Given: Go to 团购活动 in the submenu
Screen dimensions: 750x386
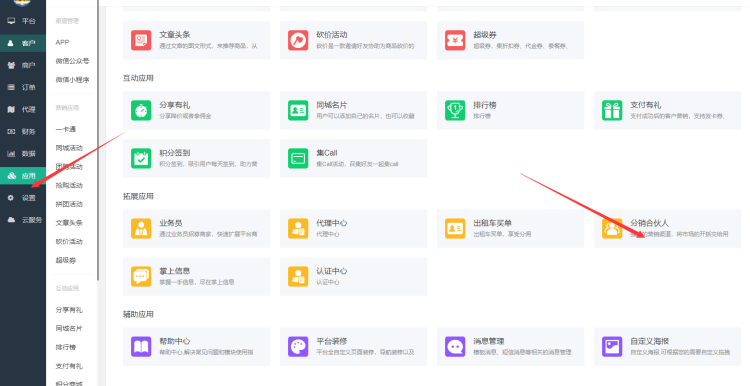Looking at the screenshot, I should coord(69,166).
